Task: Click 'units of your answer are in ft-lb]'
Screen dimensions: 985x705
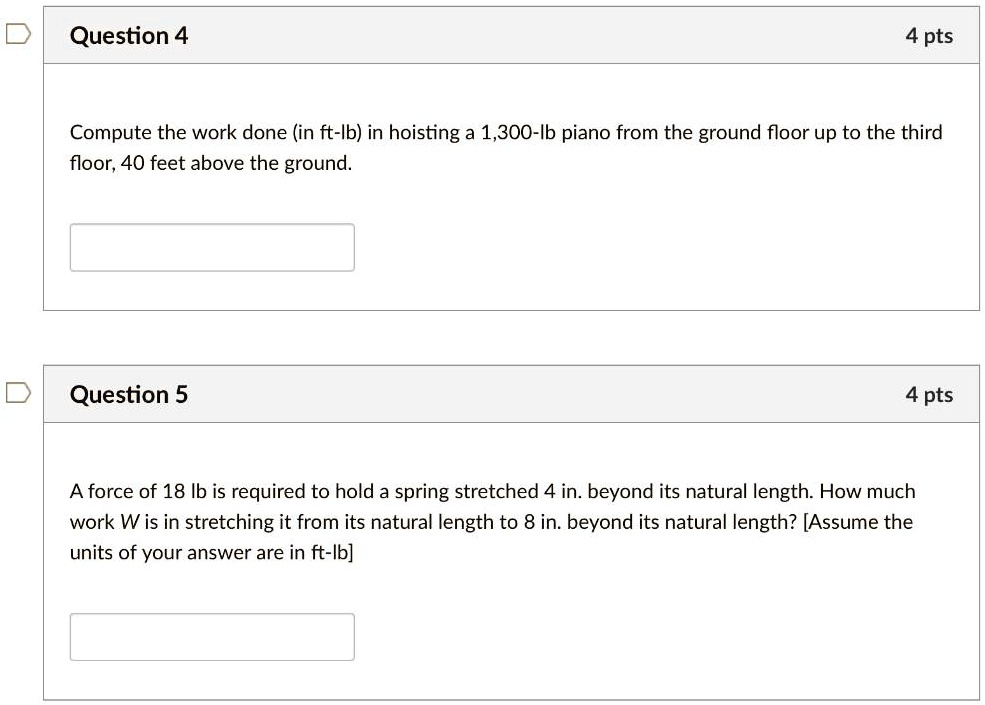Action: [x=212, y=553]
